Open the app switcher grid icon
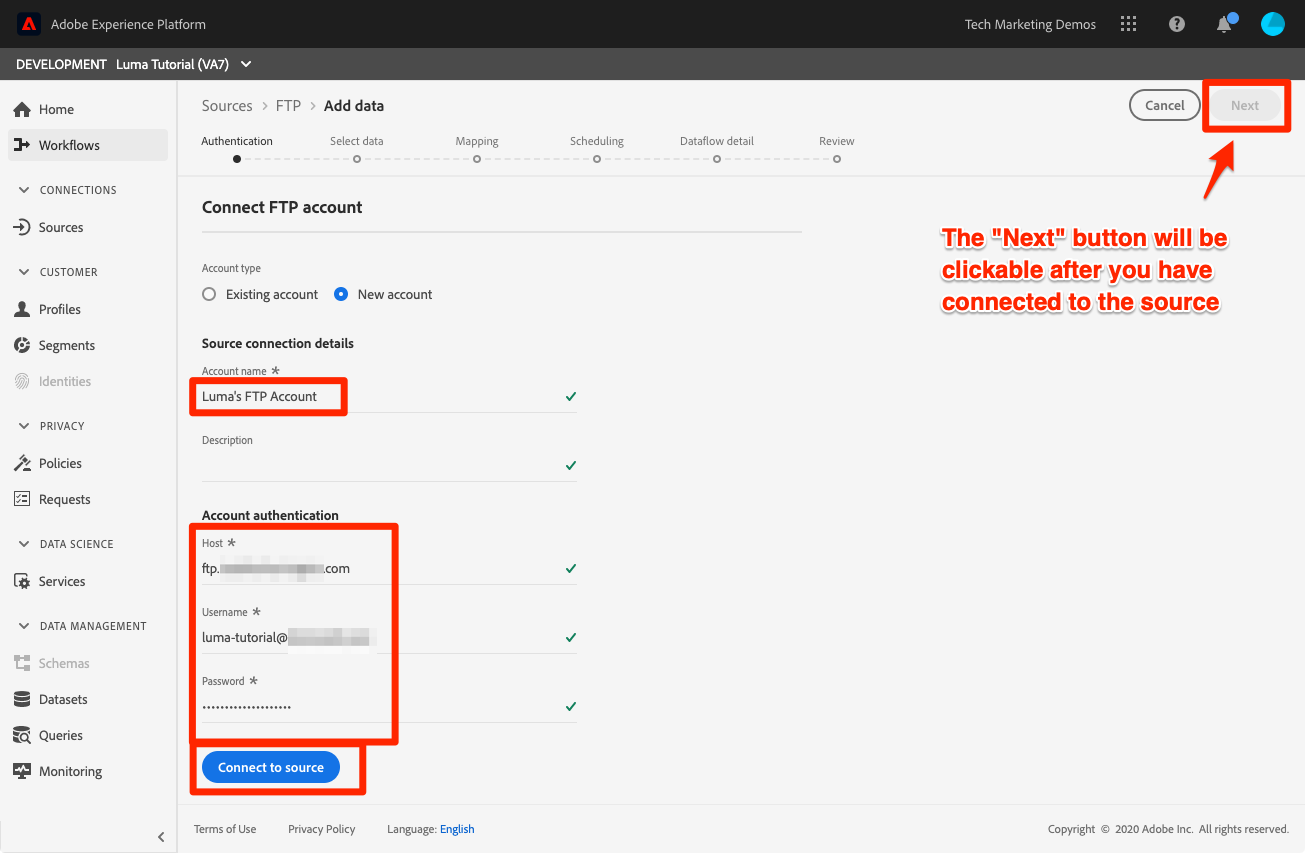Image resolution: width=1305 pixels, height=853 pixels. pyautogui.click(x=1129, y=24)
